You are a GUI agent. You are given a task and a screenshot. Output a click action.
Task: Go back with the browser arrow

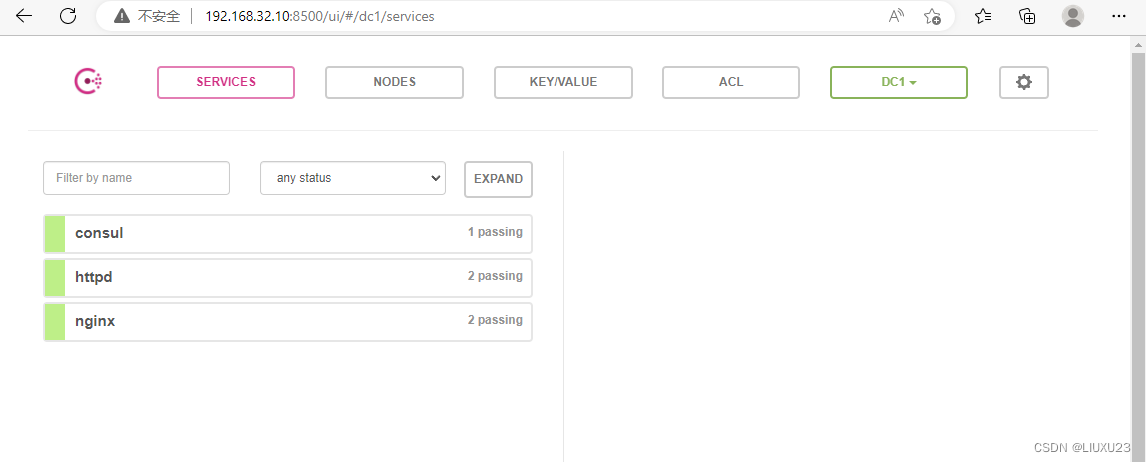coord(23,16)
